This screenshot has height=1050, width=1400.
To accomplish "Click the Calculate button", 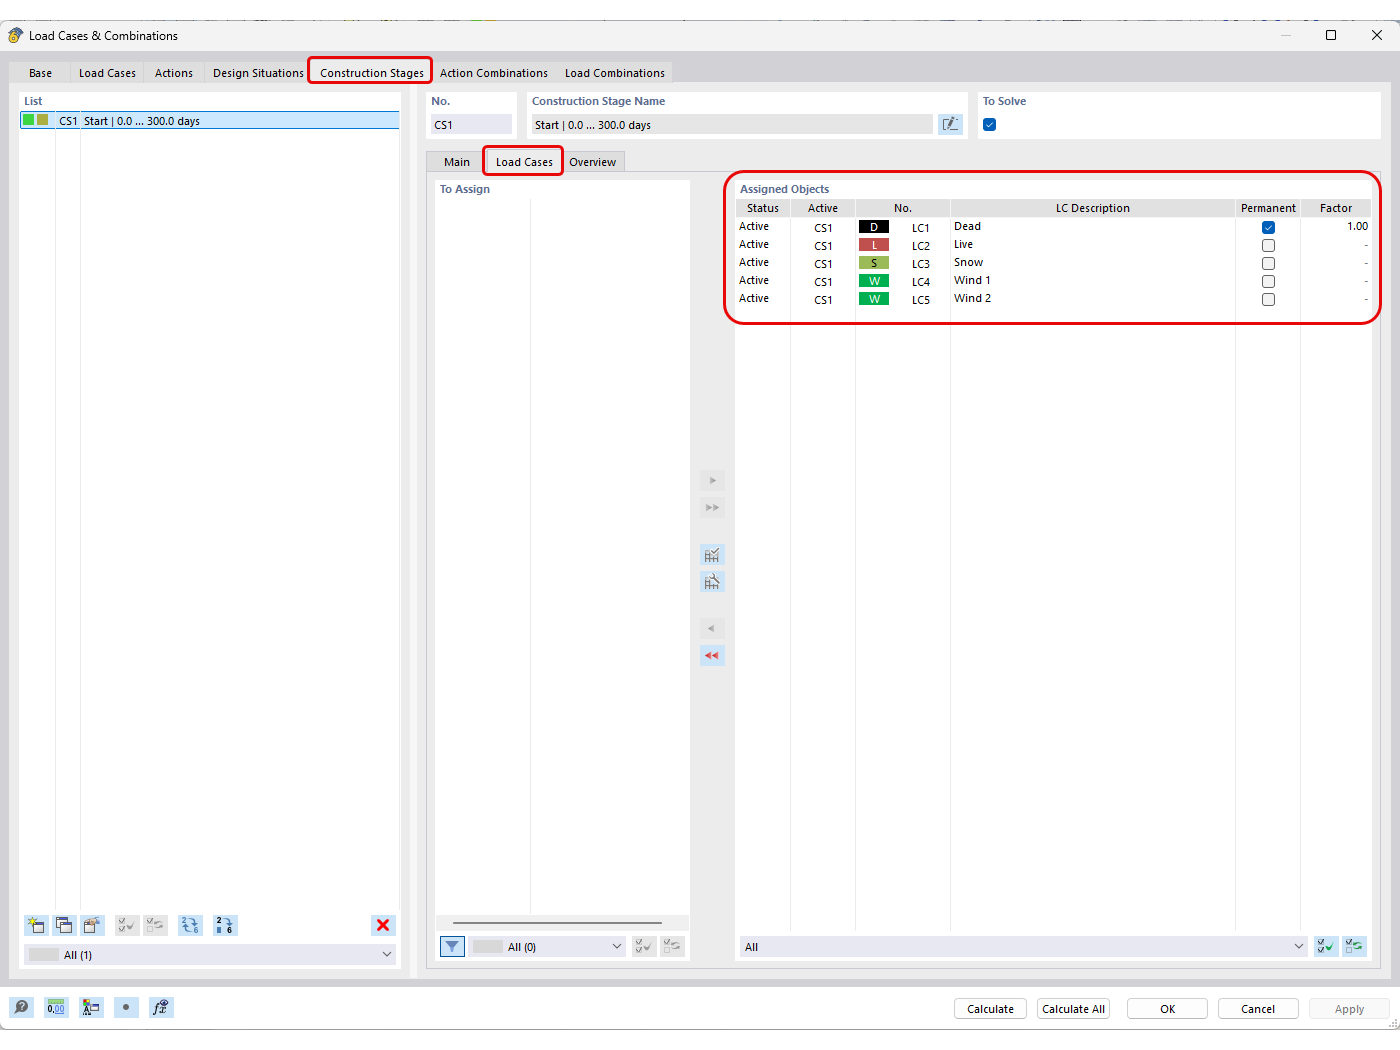I will [990, 1008].
